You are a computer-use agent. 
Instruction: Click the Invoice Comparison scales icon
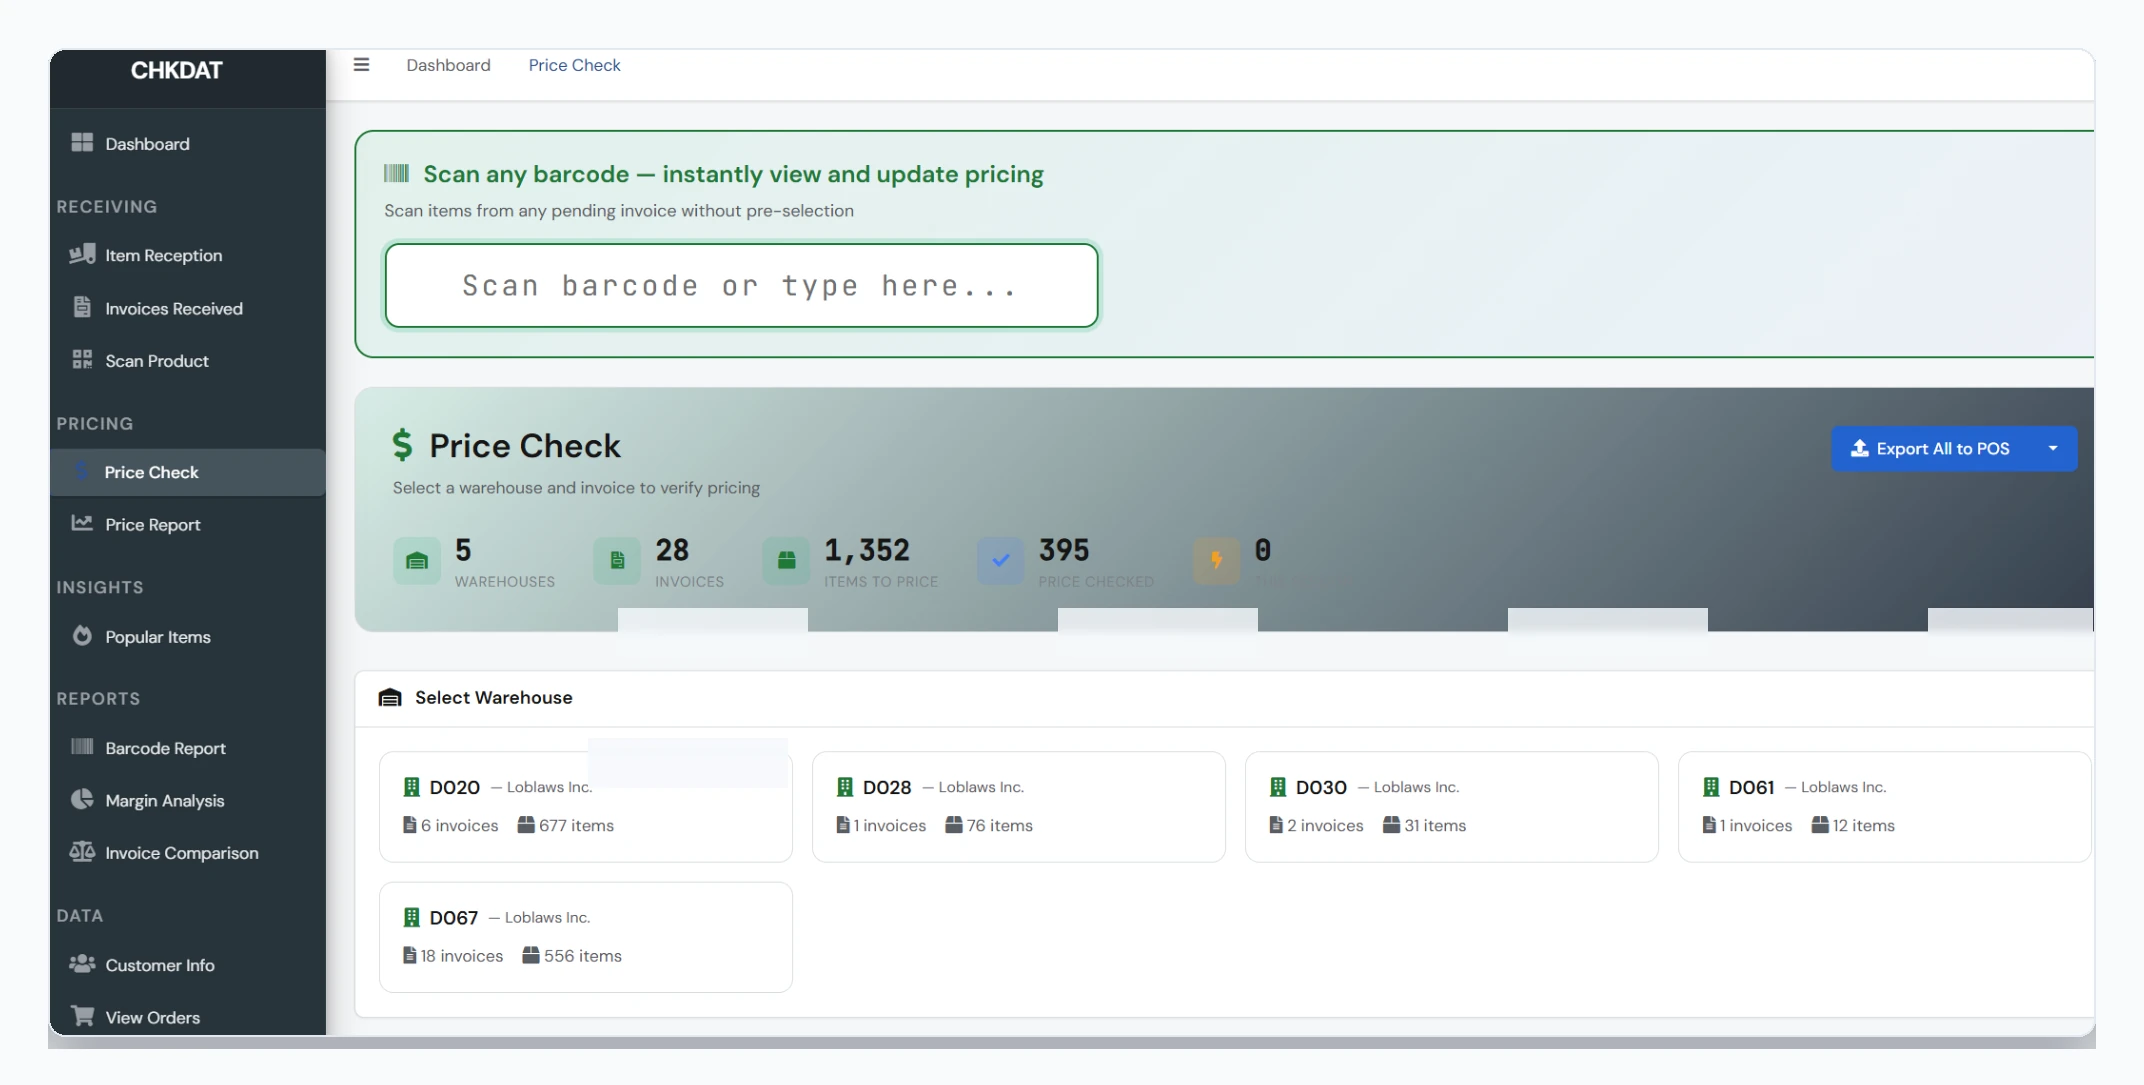click(82, 852)
